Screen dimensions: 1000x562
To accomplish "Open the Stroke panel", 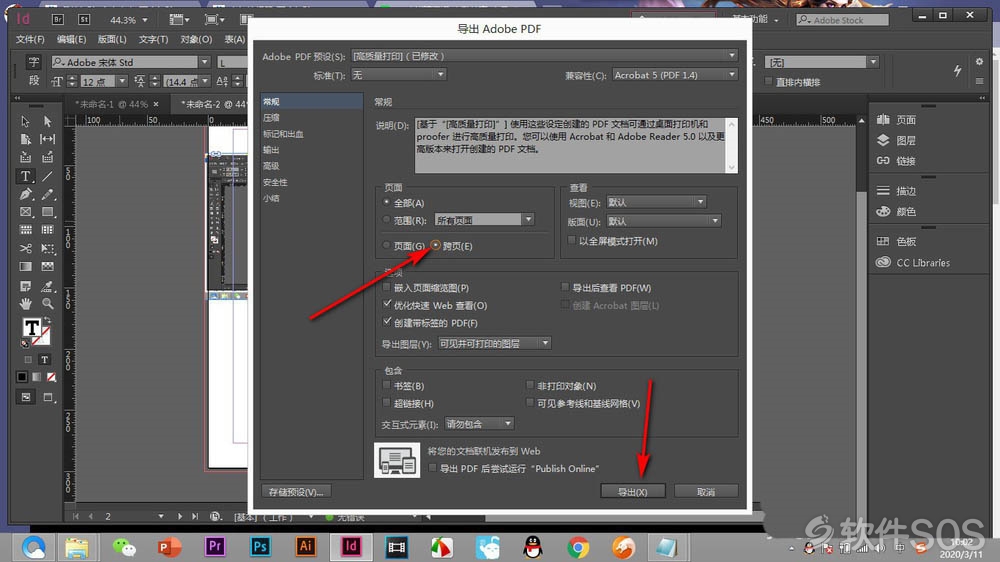I will [x=897, y=191].
